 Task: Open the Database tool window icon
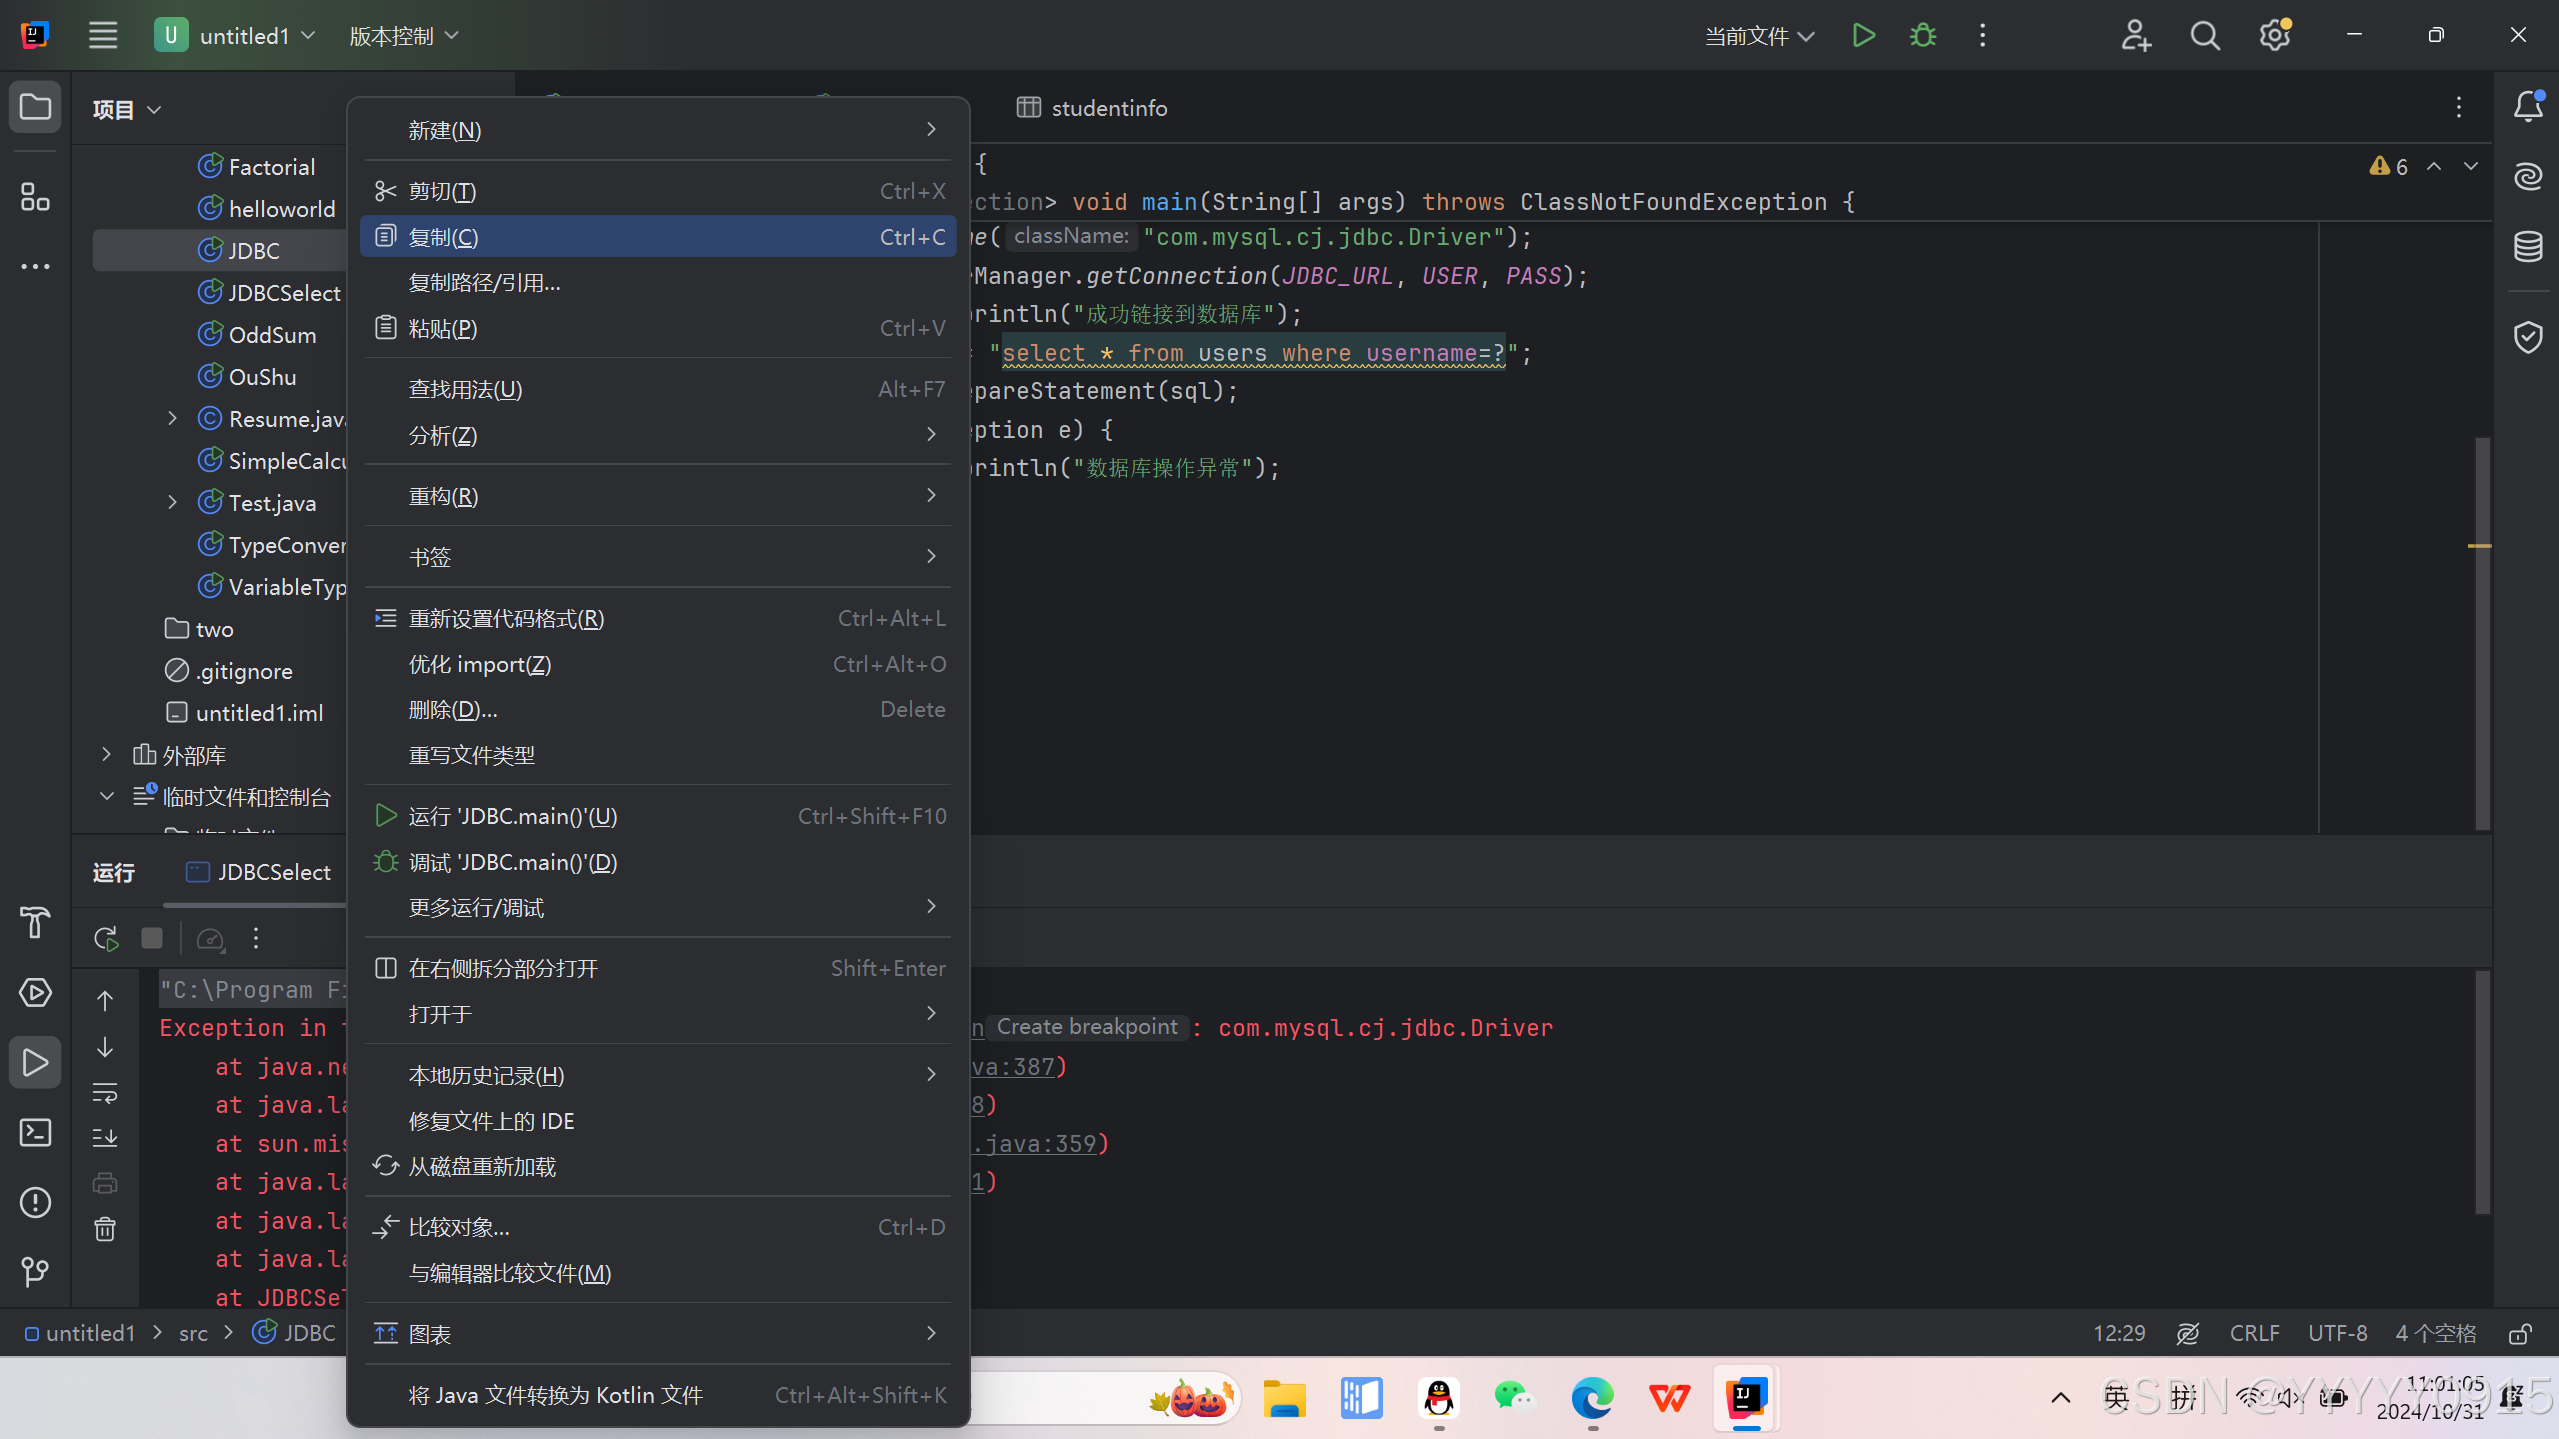click(2527, 246)
